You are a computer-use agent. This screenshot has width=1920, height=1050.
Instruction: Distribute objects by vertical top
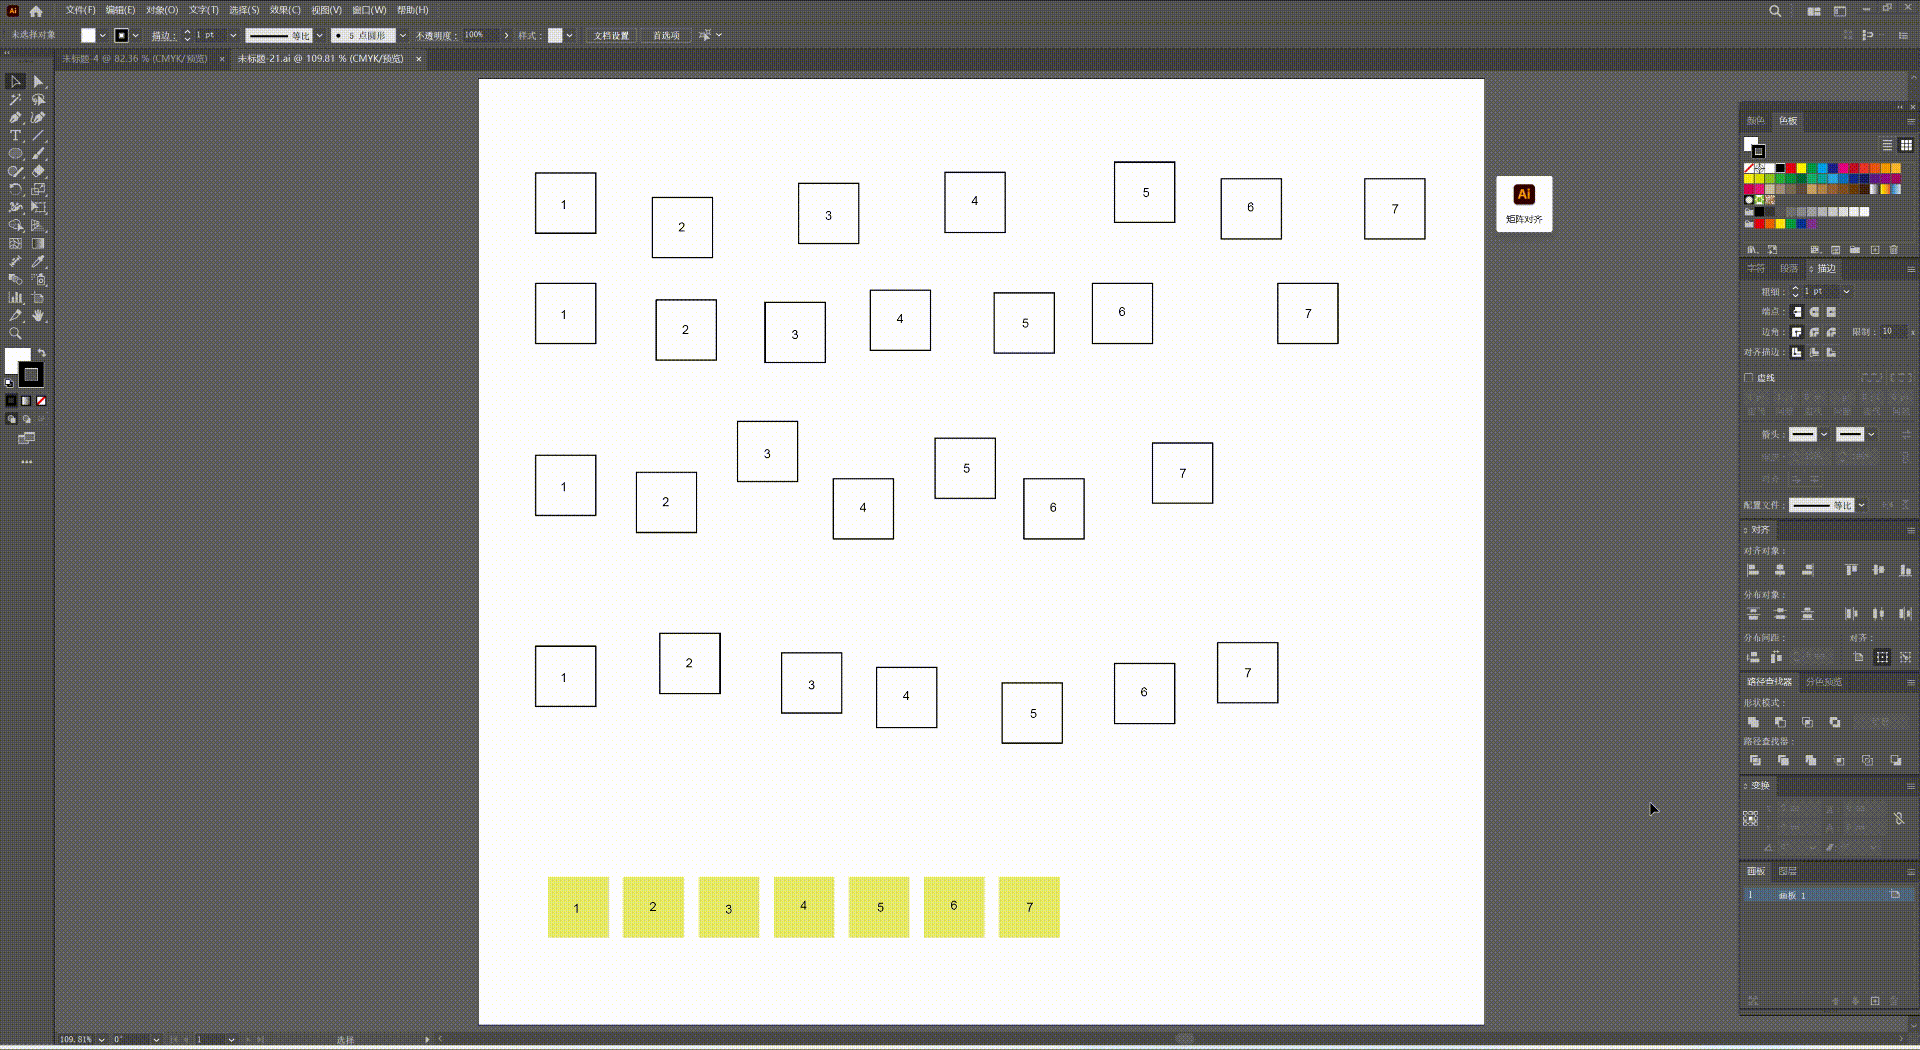pos(1753,614)
